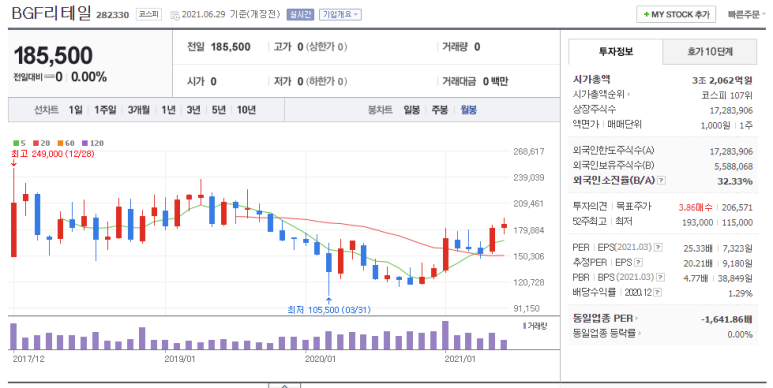Image resolution: width=773 pixels, height=388 pixels.
Task: Click the PER value 25.33배
Action: coord(697,247)
